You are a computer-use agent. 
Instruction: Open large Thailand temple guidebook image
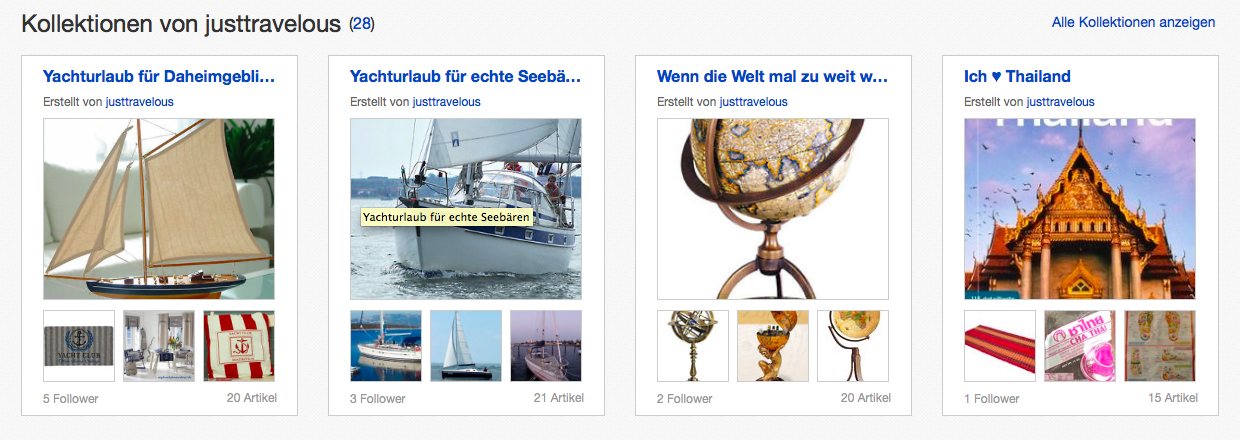point(1080,209)
